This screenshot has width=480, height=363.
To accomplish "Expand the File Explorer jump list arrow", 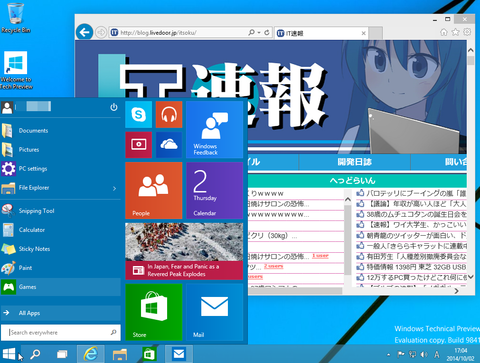I will pyautogui.click(x=114, y=188).
